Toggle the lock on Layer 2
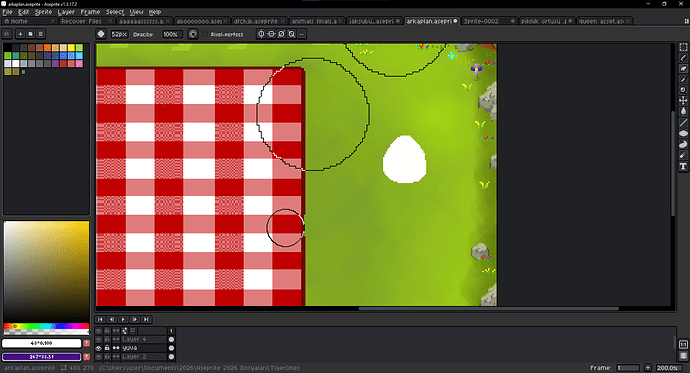 pos(107,357)
